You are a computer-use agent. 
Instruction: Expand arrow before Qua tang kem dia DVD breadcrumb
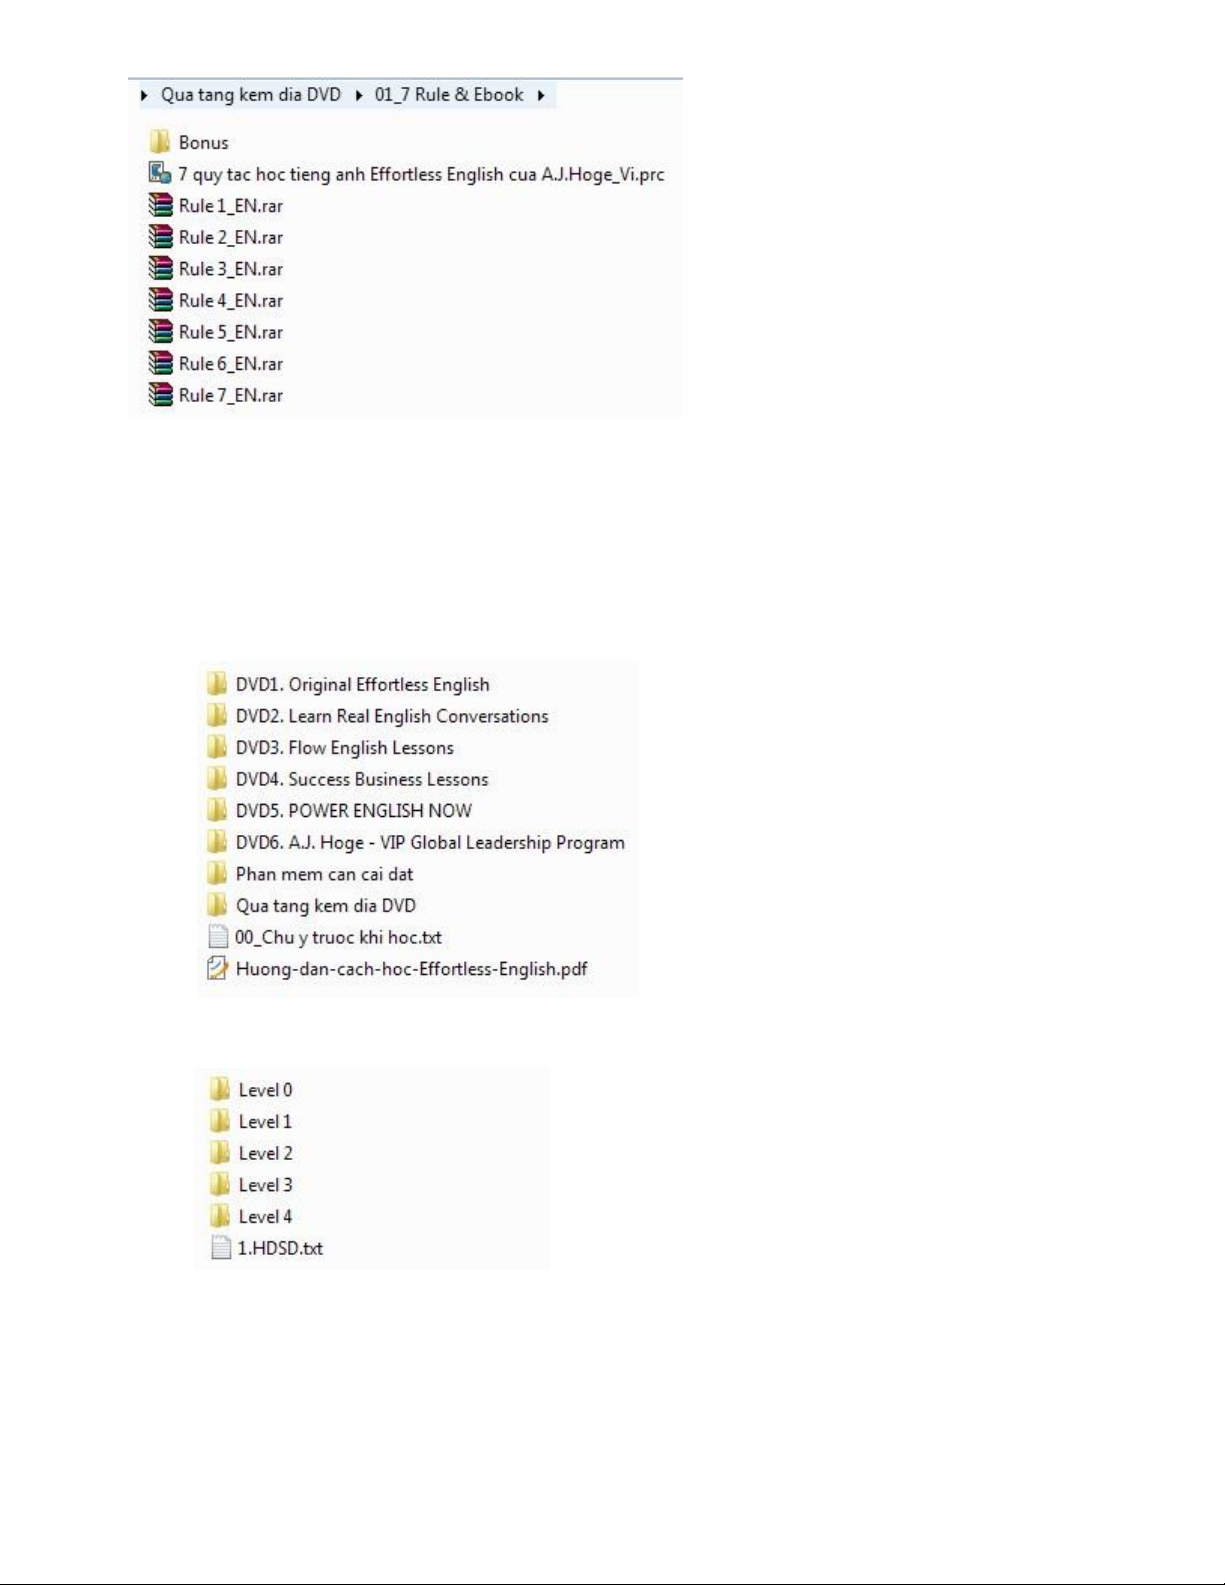(x=145, y=95)
